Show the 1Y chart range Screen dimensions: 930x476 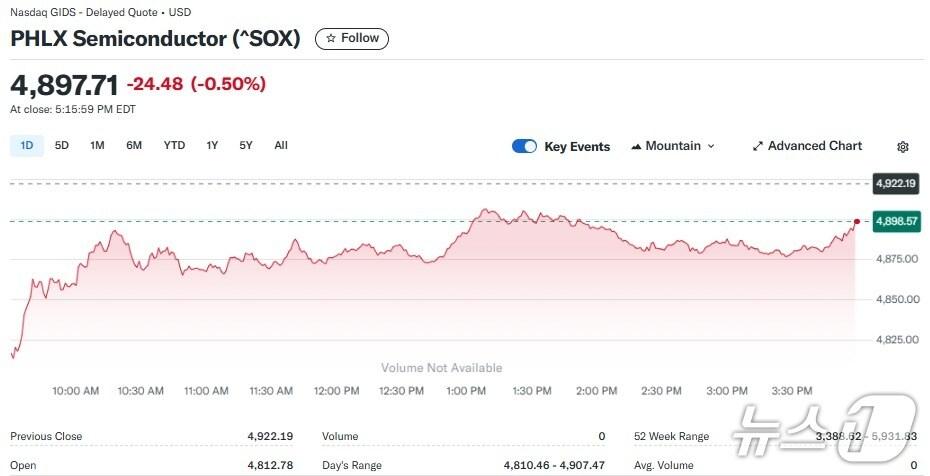[x=212, y=145]
